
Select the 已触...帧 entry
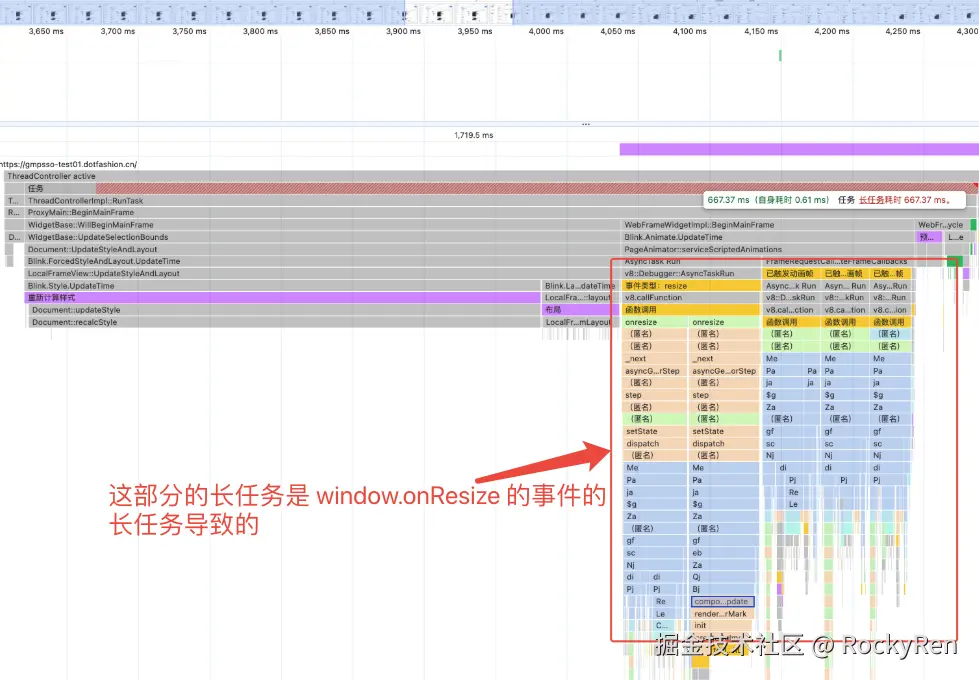click(x=889, y=273)
